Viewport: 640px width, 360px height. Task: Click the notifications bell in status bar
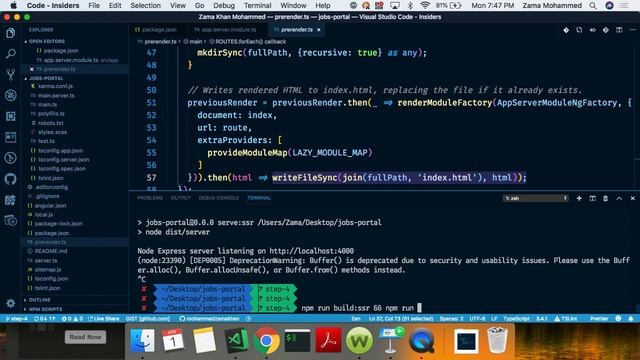[x=631, y=318]
